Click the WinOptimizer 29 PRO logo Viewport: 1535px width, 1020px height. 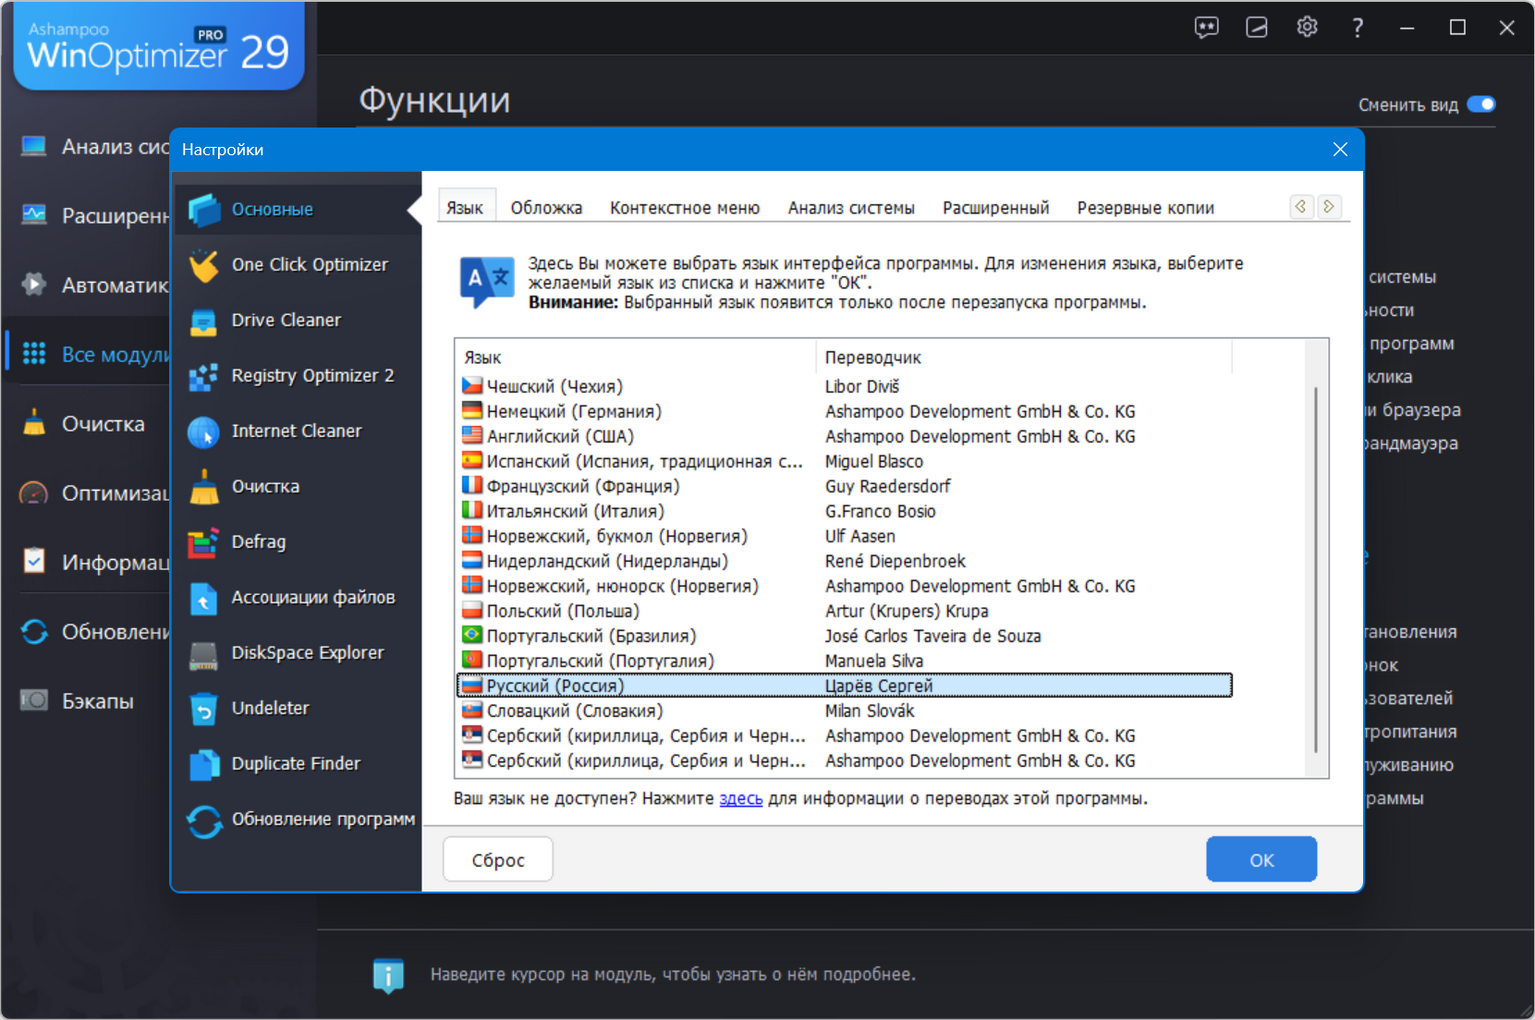coord(159,47)
